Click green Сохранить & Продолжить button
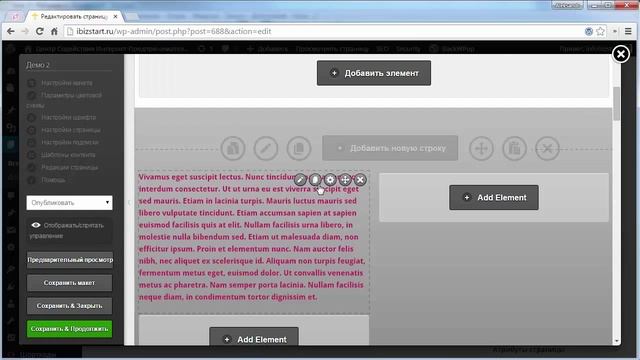The image size is (640, 360). coord(69,329)
